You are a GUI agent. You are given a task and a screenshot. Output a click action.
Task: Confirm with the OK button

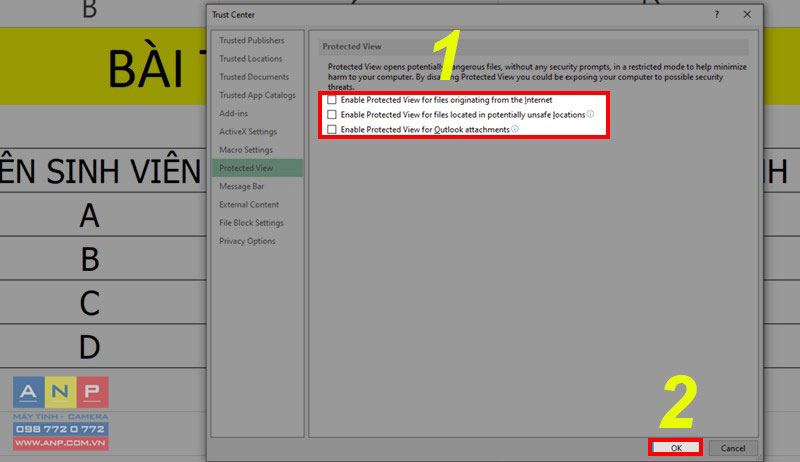click(x=676, y=448)
